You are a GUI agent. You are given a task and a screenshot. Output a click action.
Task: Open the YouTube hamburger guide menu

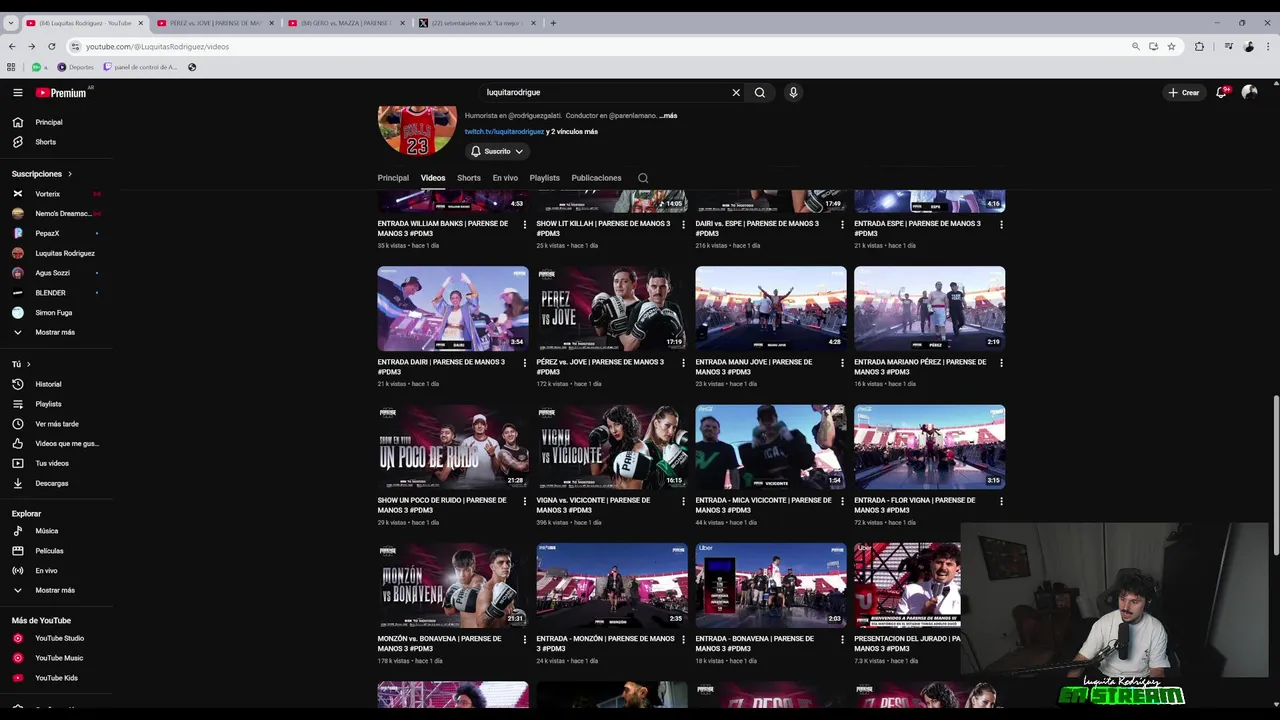17,92
